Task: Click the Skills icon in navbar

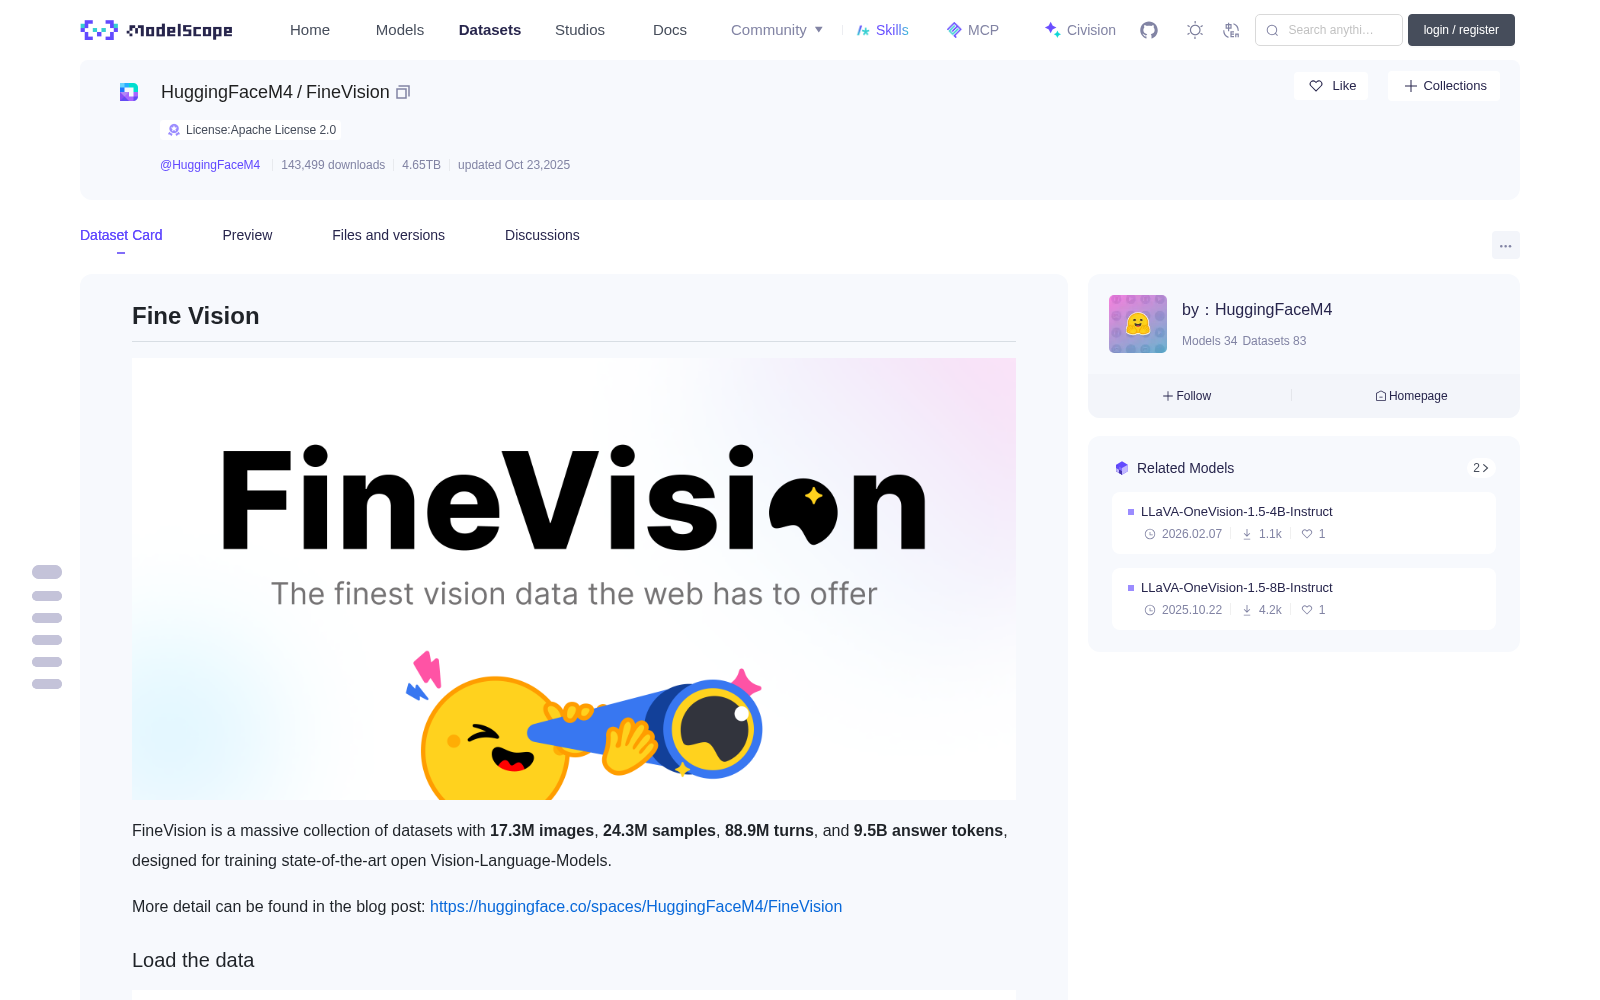Action: (863, 30)
